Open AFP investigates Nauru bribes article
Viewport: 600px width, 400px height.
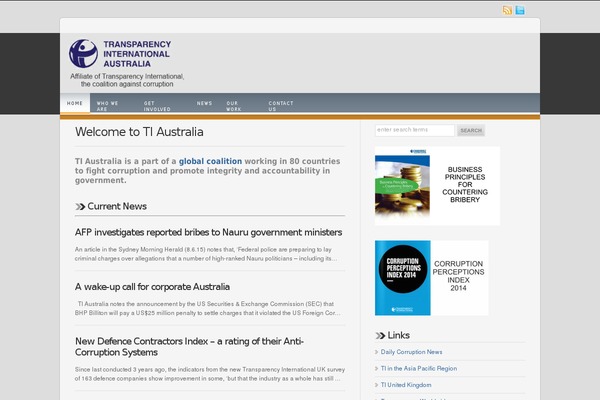point(209,232)
